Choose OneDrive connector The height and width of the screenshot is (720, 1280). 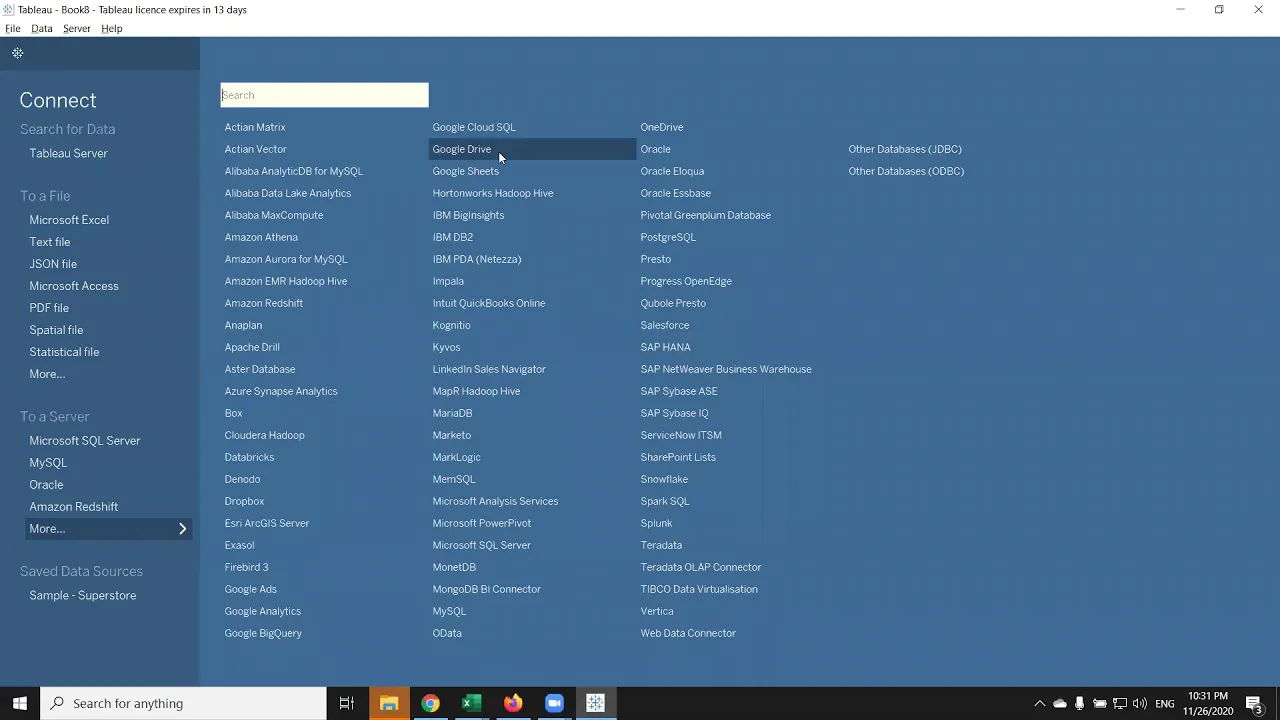coord(662,127)
